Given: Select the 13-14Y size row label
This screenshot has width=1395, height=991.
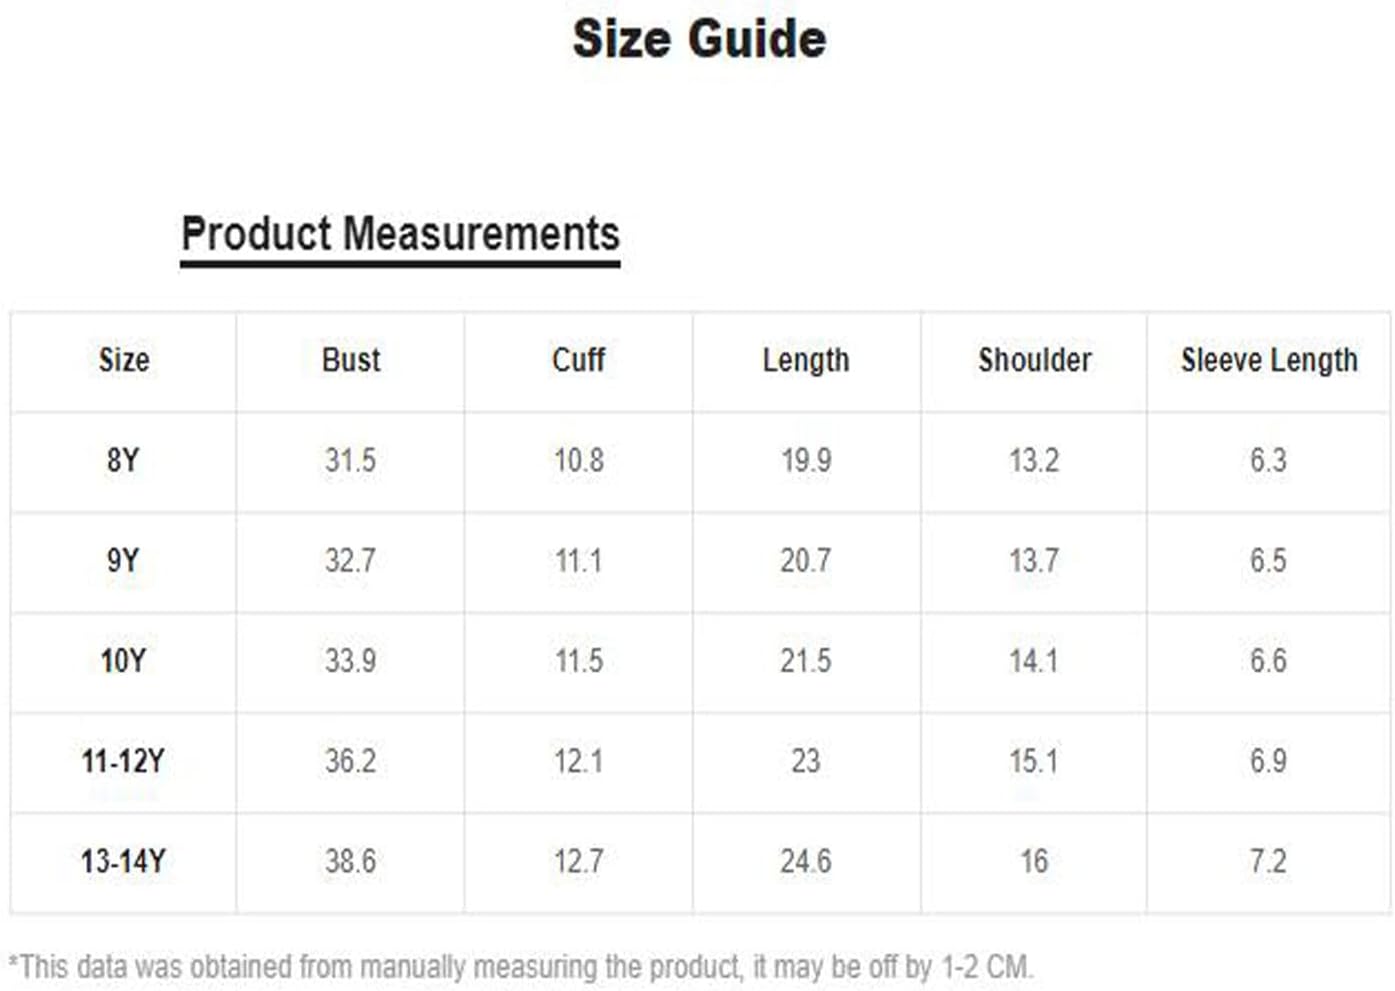Looking at the screenshot, I should (x=123, y=861).
